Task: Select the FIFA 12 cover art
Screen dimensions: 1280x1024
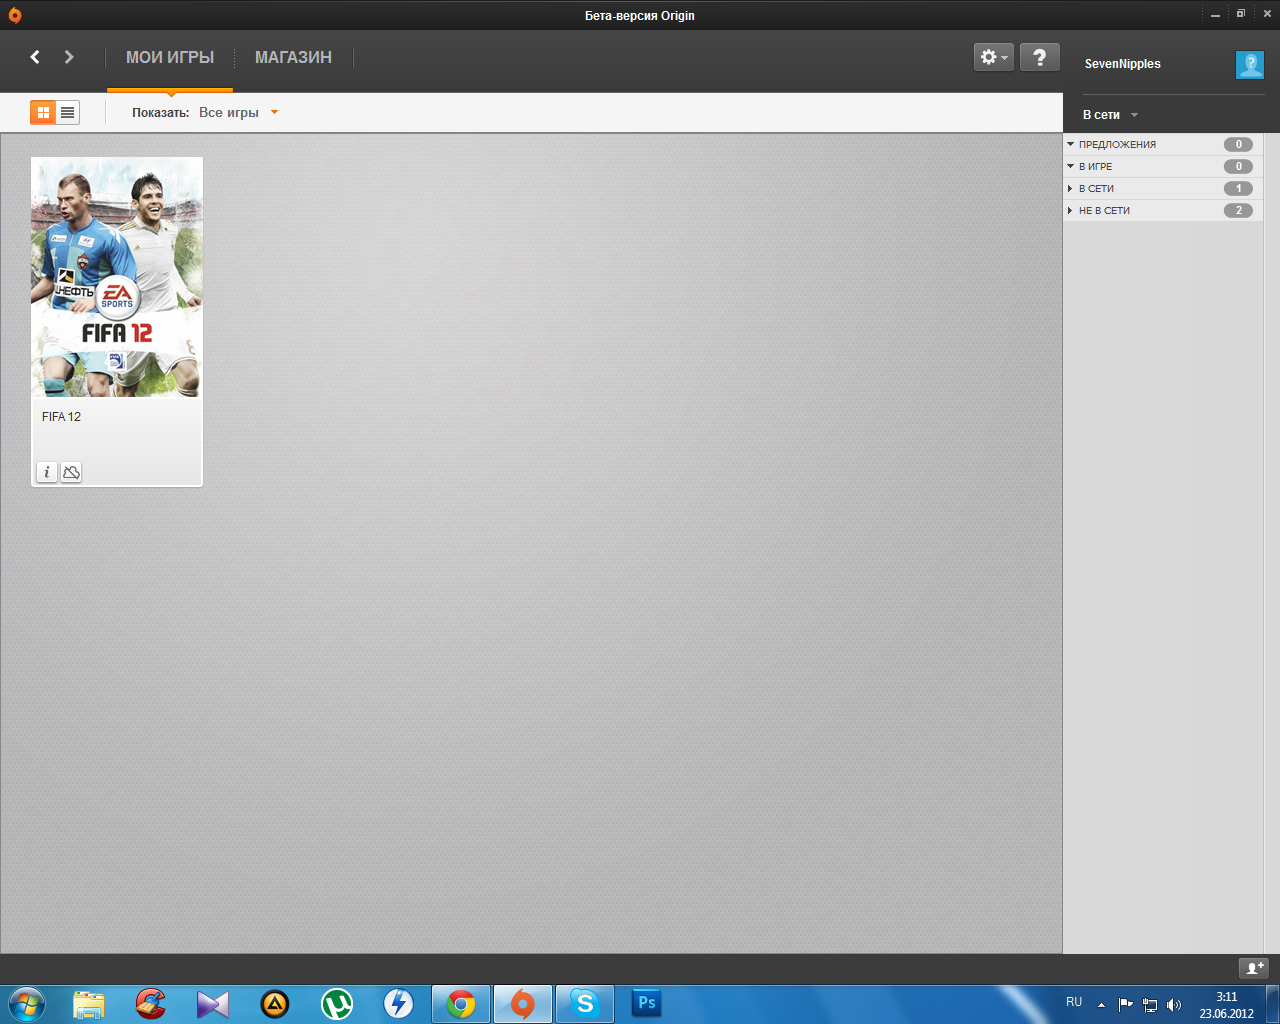Action: tap(117, 277)
